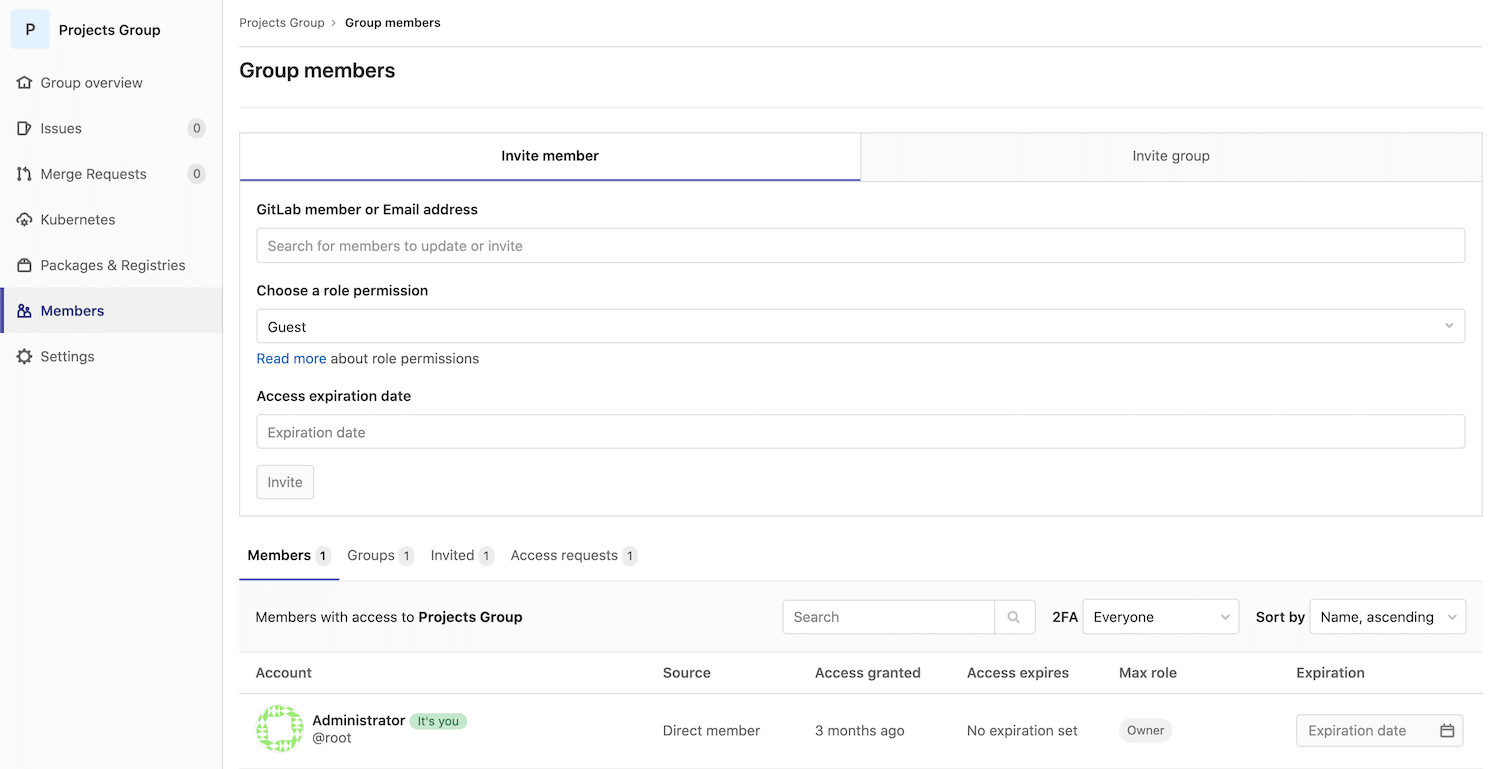Select the Access requests tab
This screenshot has height=769, width=1497.
[x=574, y=556]
